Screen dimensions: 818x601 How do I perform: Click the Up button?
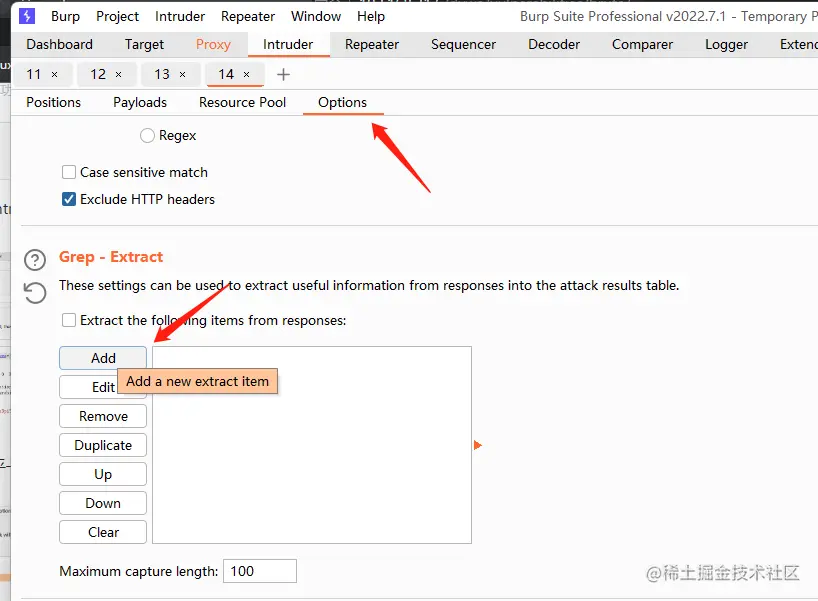click(x=103, y=474)
